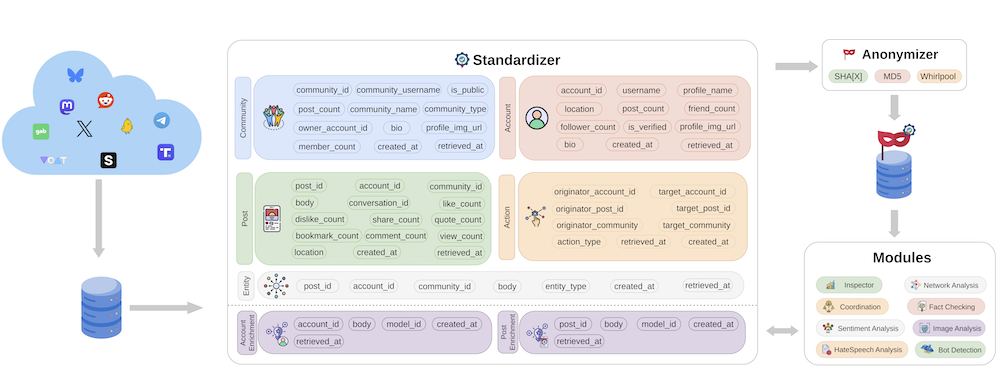1000x366 pixels.
Task: Click the community_username field
Action: [x=399, y=90]
